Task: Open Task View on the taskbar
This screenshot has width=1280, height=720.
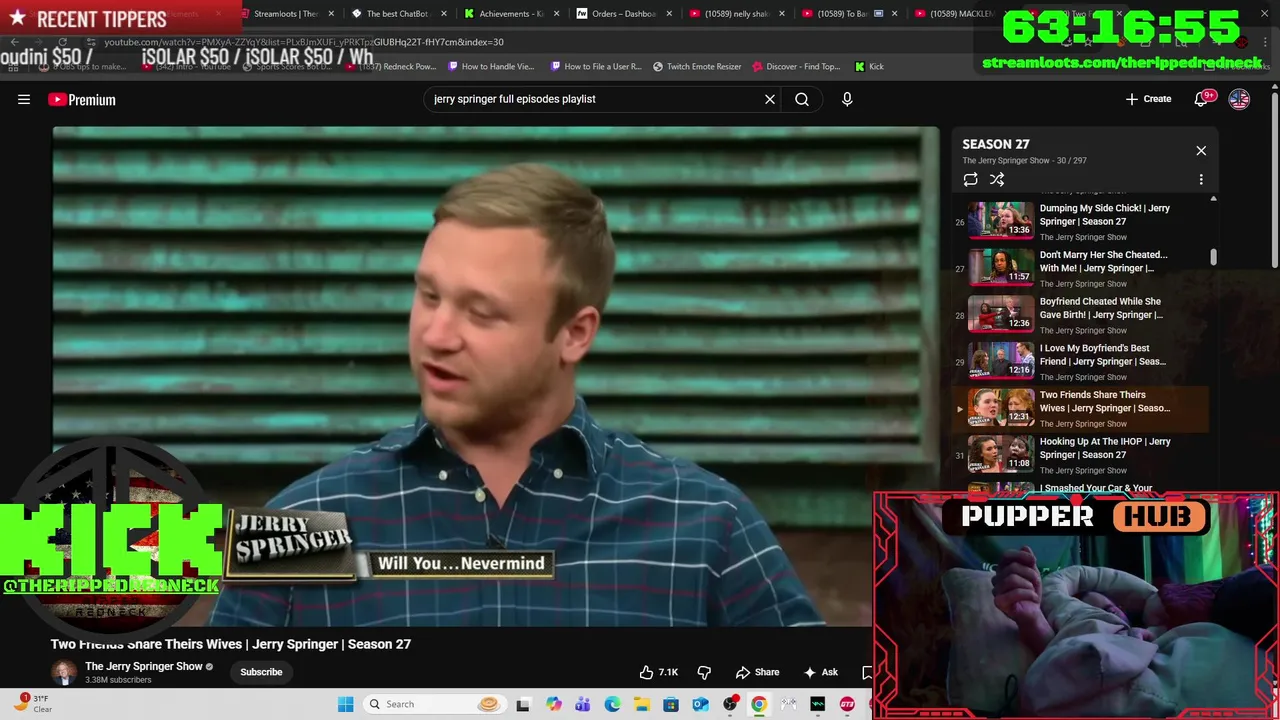Action: tap(523, 704)
